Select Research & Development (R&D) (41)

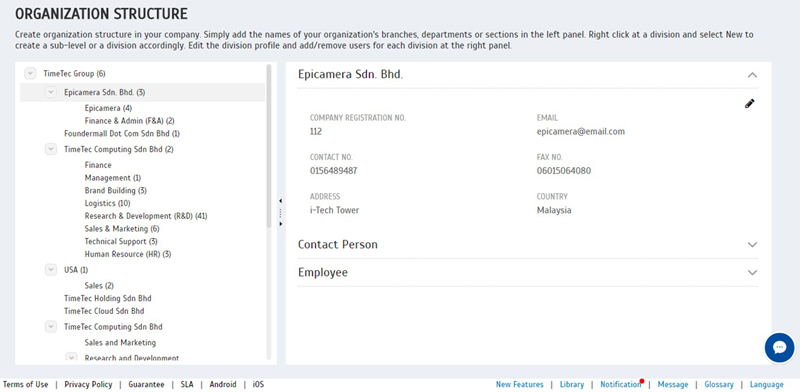(146, 216)
